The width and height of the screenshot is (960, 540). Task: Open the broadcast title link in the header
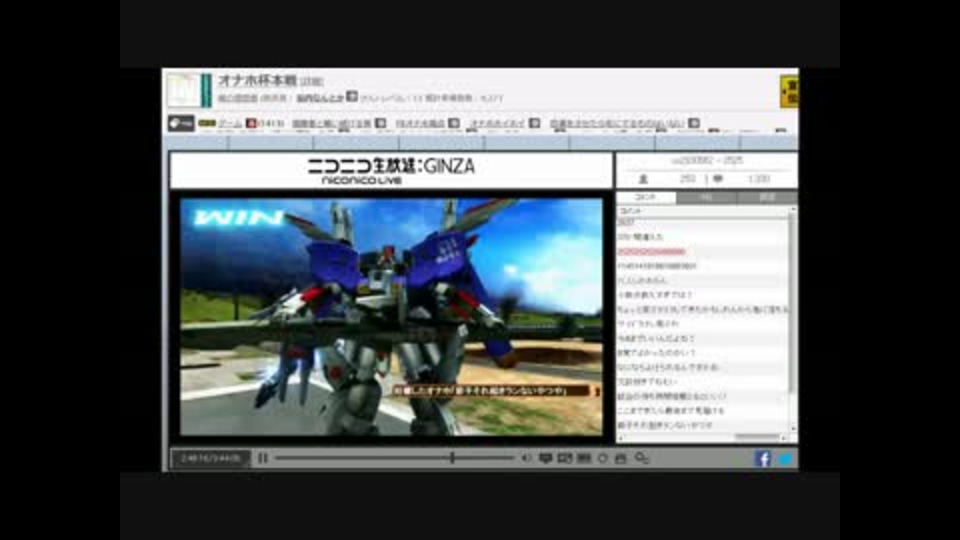257,80
